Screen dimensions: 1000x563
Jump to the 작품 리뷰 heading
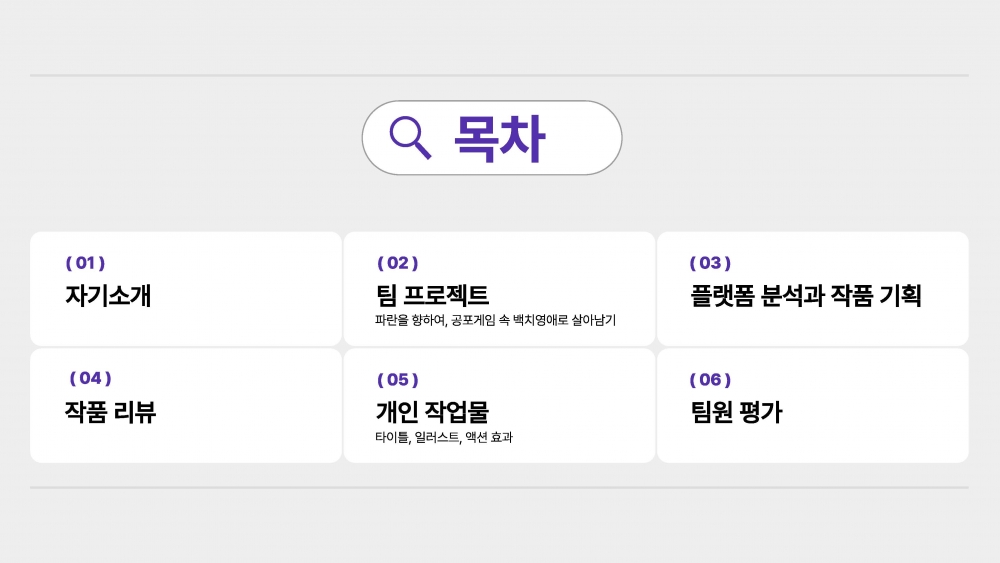click(x=110, y=412)
